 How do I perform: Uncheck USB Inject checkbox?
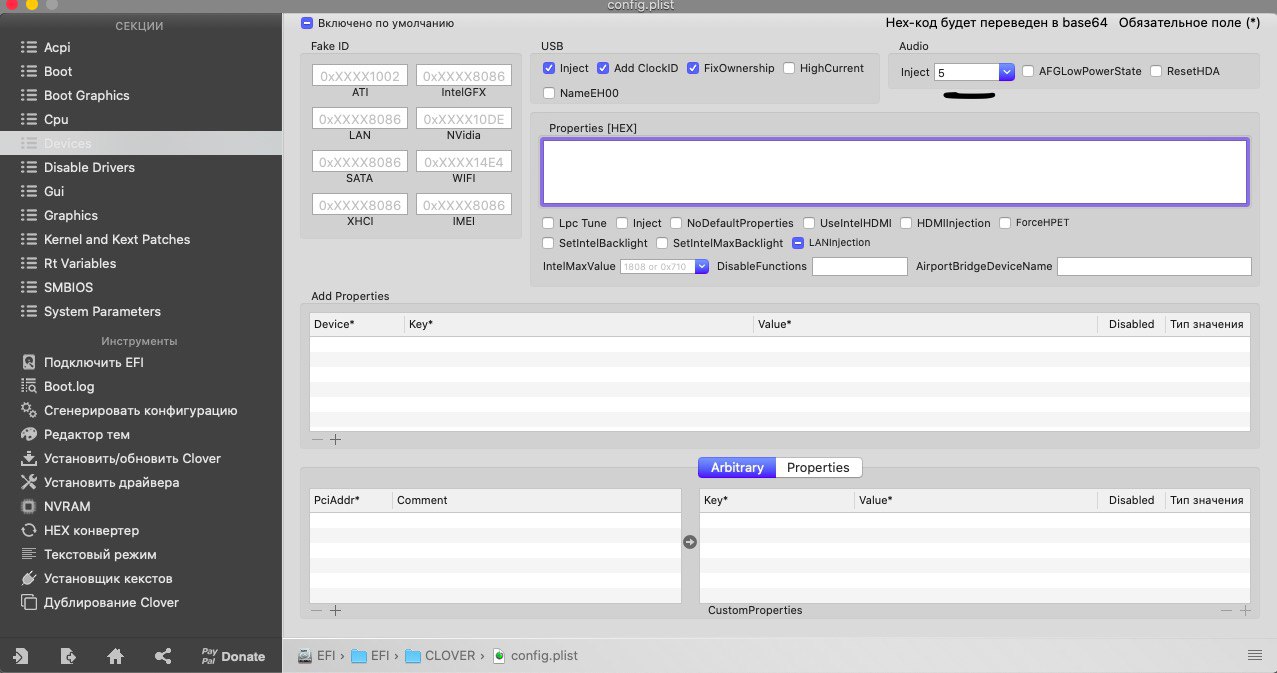pos(549,68)
